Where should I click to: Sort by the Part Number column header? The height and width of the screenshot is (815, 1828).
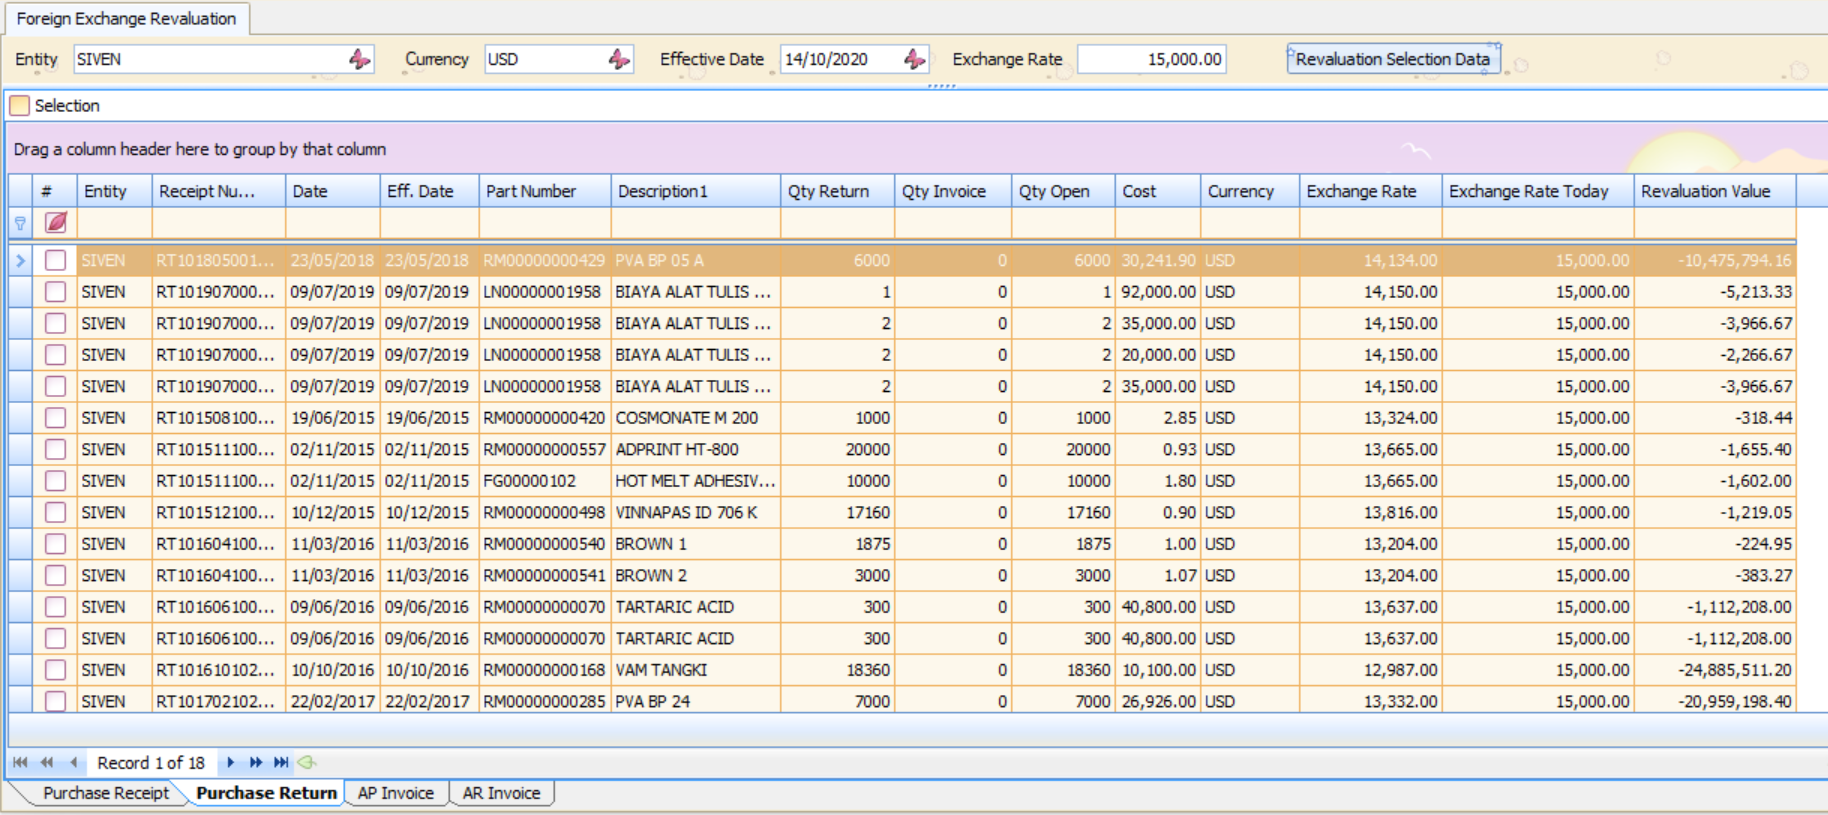(545, 191)
